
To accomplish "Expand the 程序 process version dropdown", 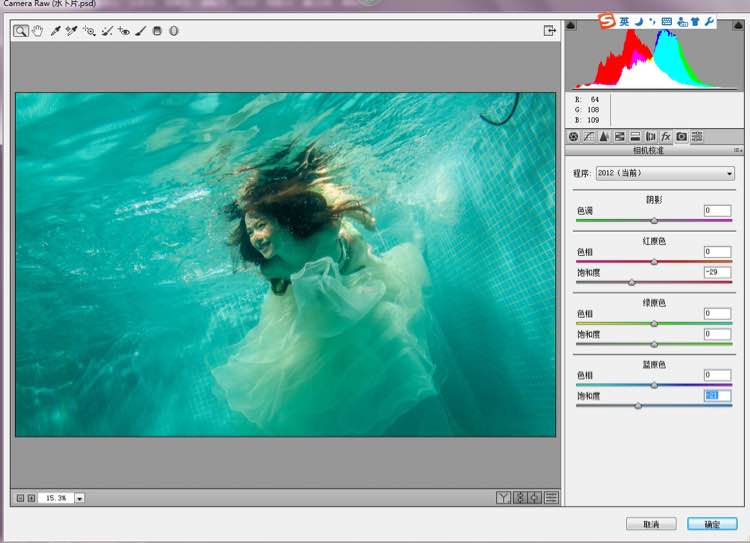I will (x=665, y=173).
